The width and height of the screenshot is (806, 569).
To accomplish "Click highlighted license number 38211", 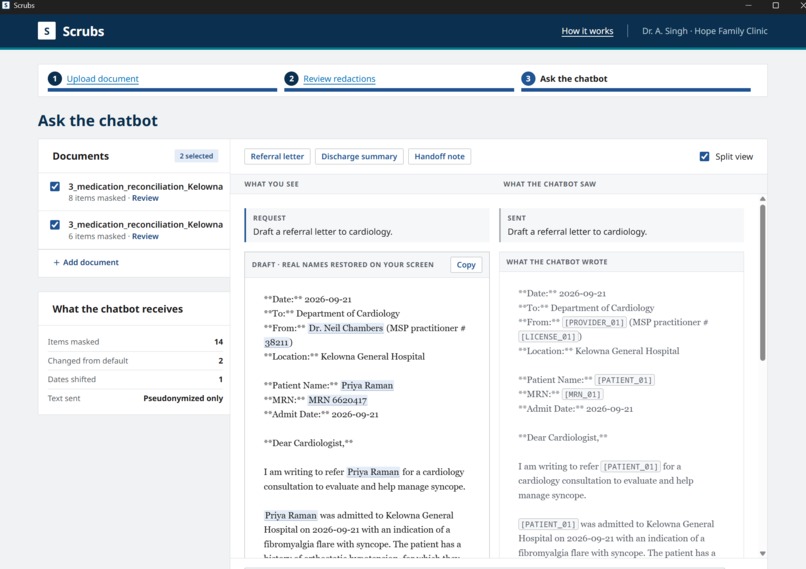I will 277,342.
